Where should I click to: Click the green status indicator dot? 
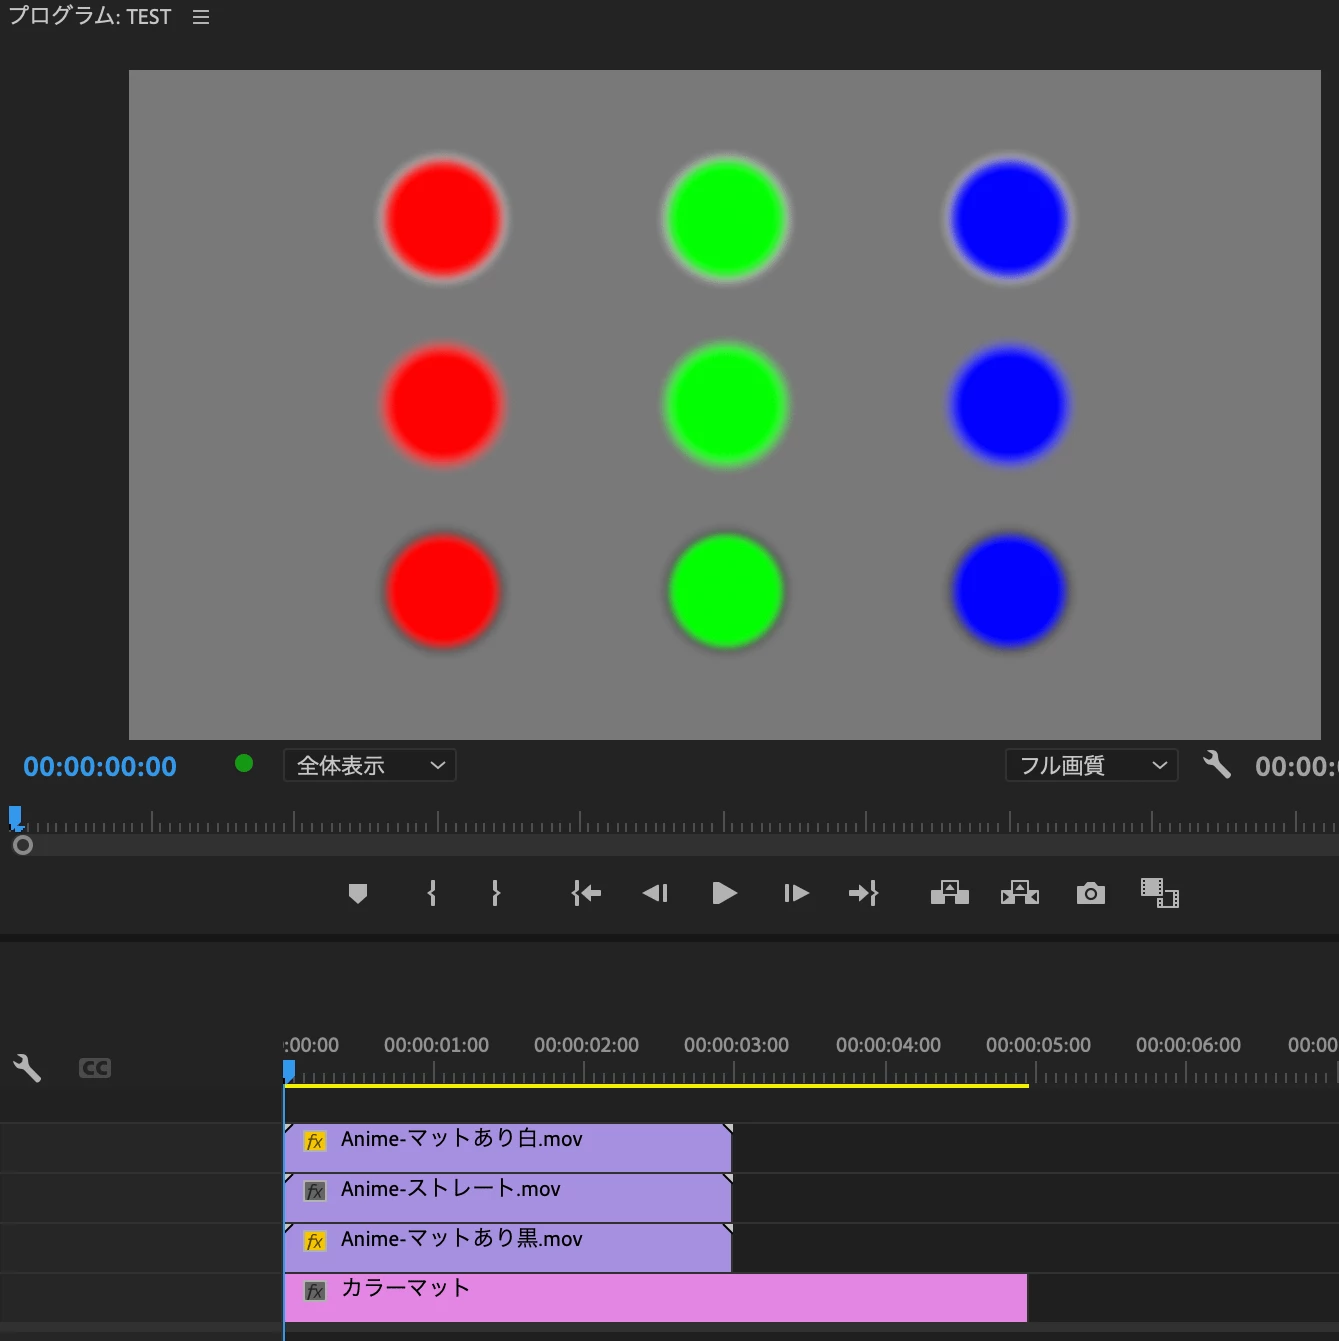[244, 764]
